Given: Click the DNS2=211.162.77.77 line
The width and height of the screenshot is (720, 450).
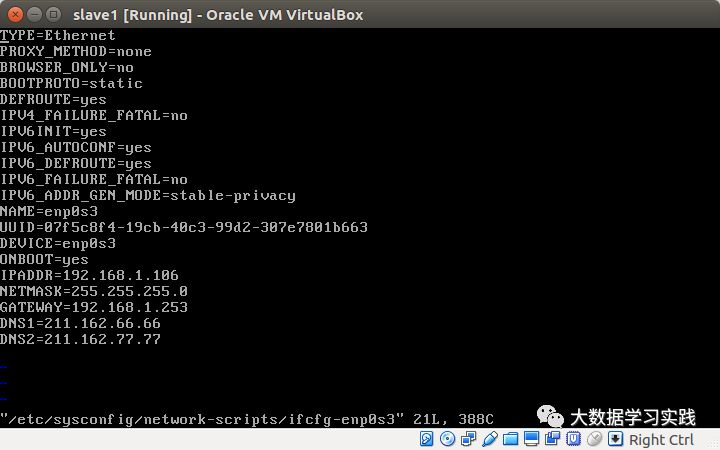Looking at the screenshot, I should tap(80, 340).
